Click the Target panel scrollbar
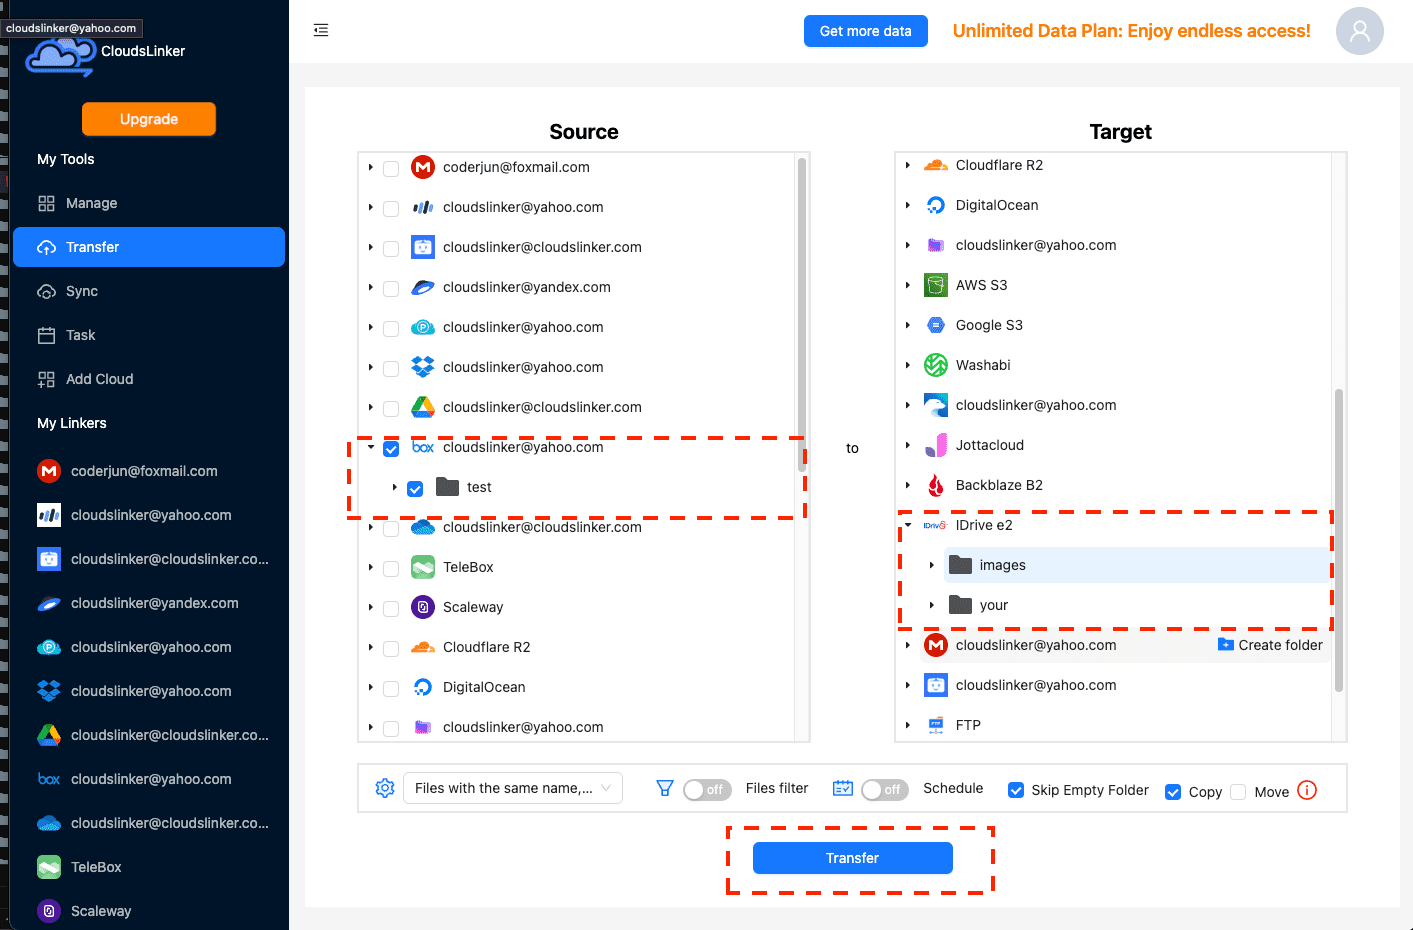 1339,540
